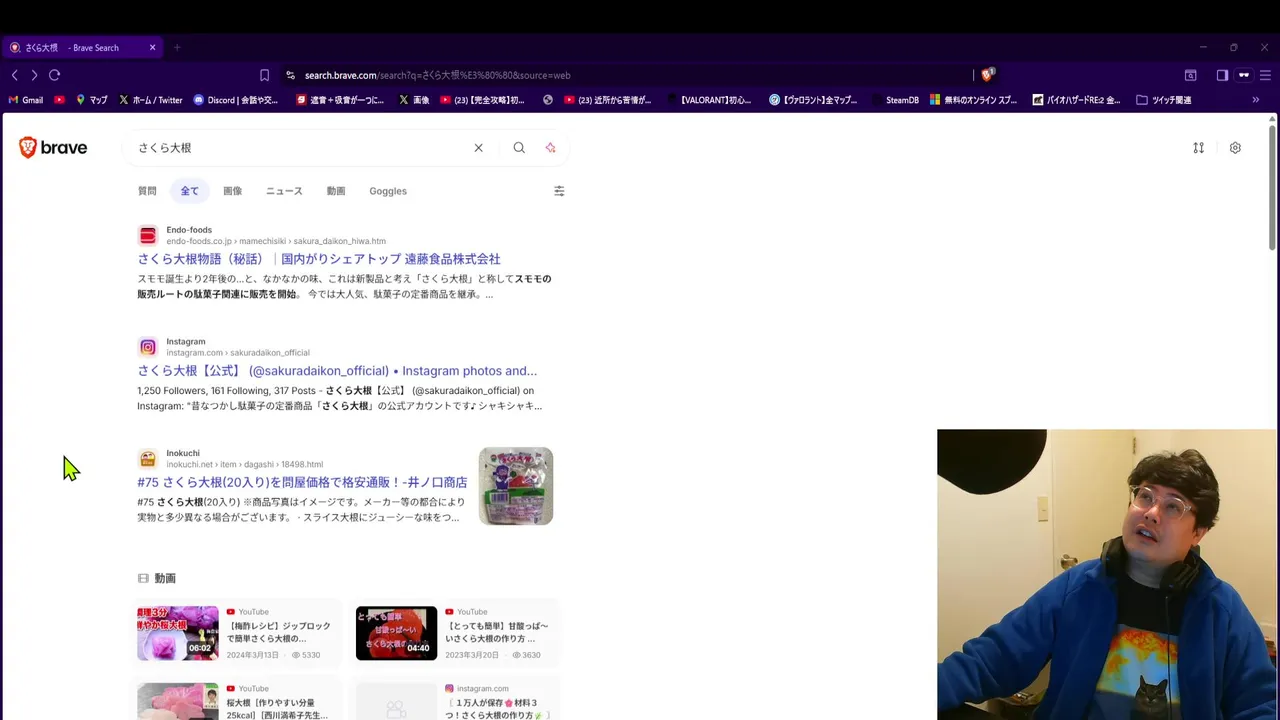Open the さくら大根物語(秘話) Endo-foods result
Image resolution: width=1280 pixels, height=720 pixels.
click(319, 259)
